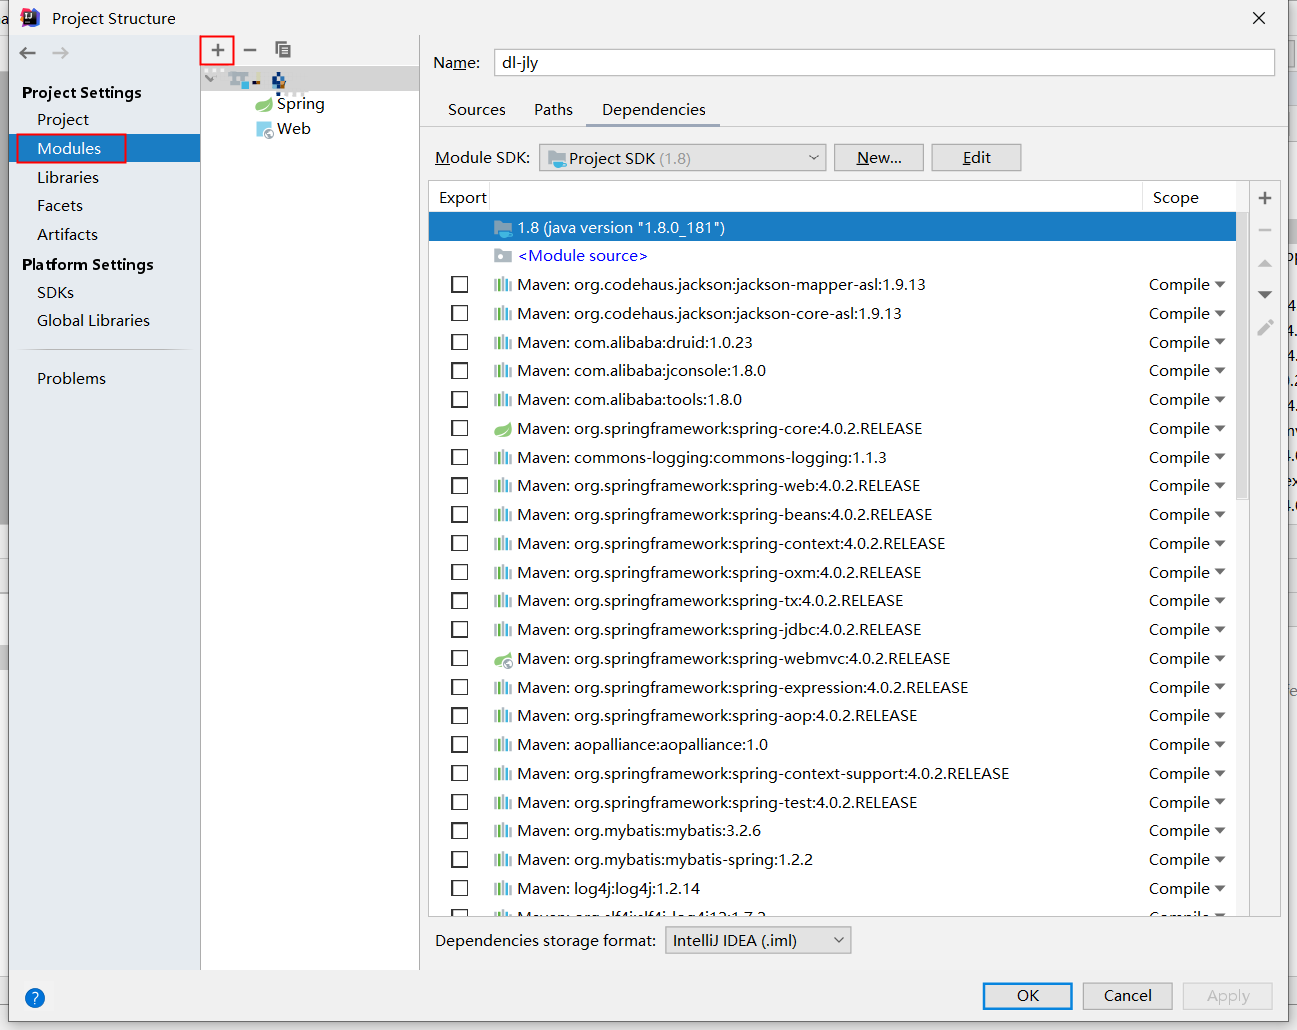
Task: Select Artifacts in the sidebar
Action: pyautogui.click(x=67, y=235)
